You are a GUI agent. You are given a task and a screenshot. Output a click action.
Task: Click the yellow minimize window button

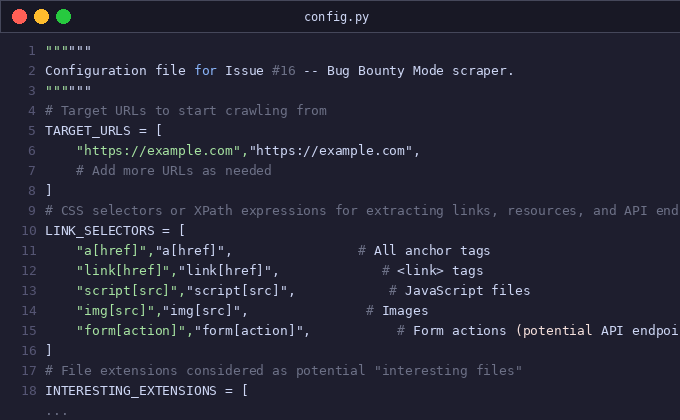pyautogui.click(x=42, y=16)
